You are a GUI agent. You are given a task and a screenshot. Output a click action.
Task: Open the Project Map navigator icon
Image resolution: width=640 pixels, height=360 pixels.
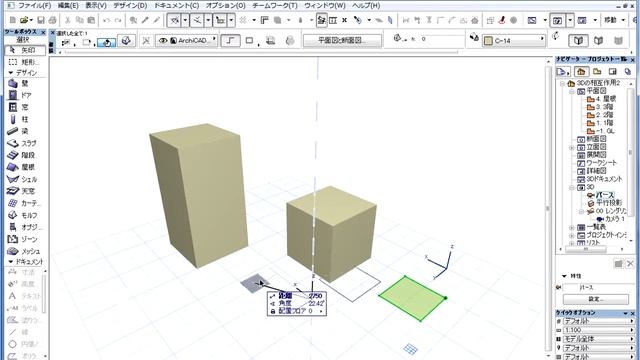(581, 72)
